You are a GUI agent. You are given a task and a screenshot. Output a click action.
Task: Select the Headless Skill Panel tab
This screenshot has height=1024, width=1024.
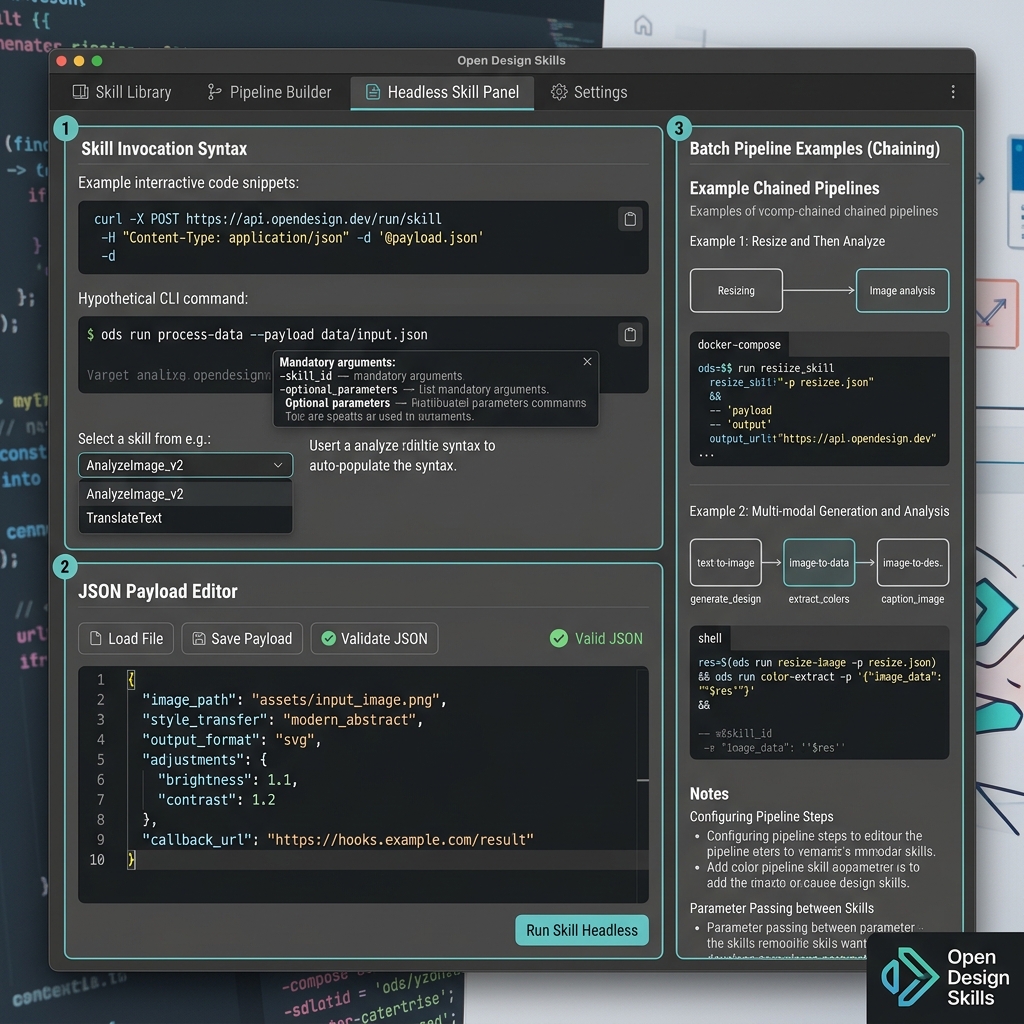pos(442,92)
